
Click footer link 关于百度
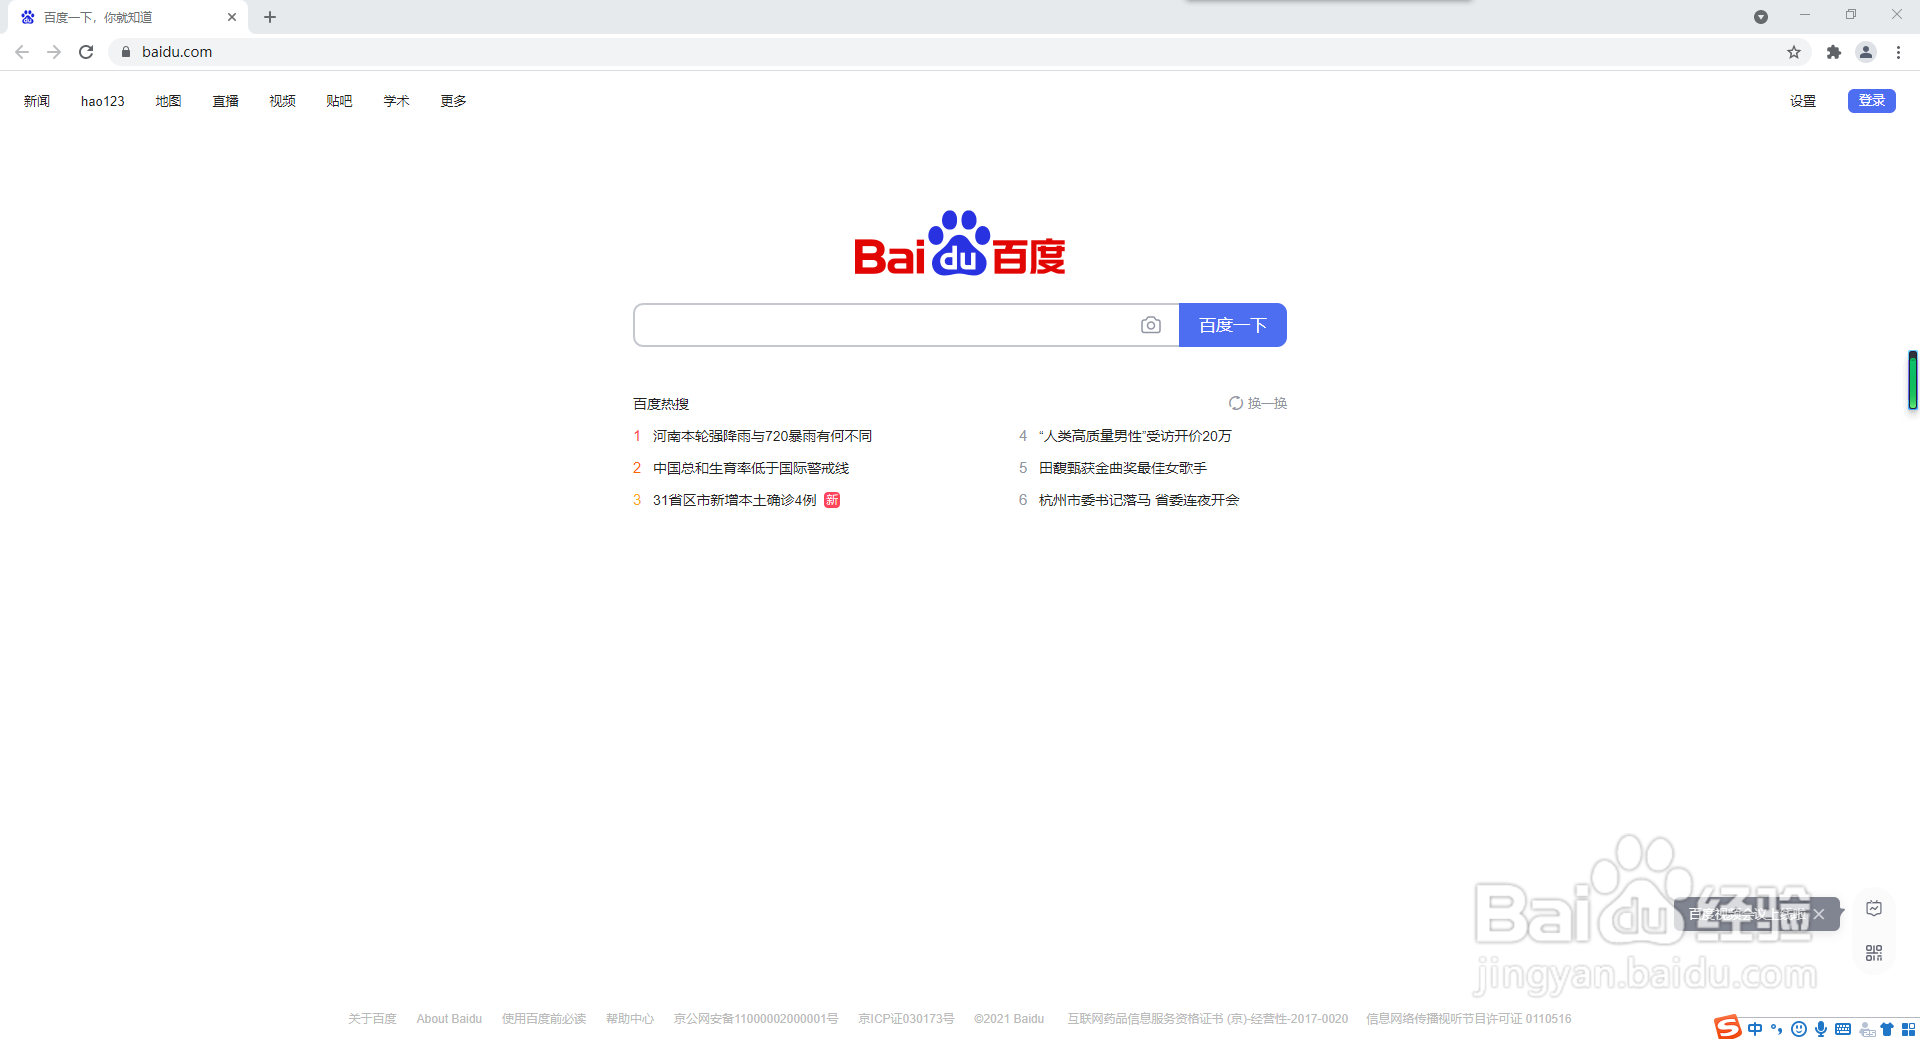372,1019
